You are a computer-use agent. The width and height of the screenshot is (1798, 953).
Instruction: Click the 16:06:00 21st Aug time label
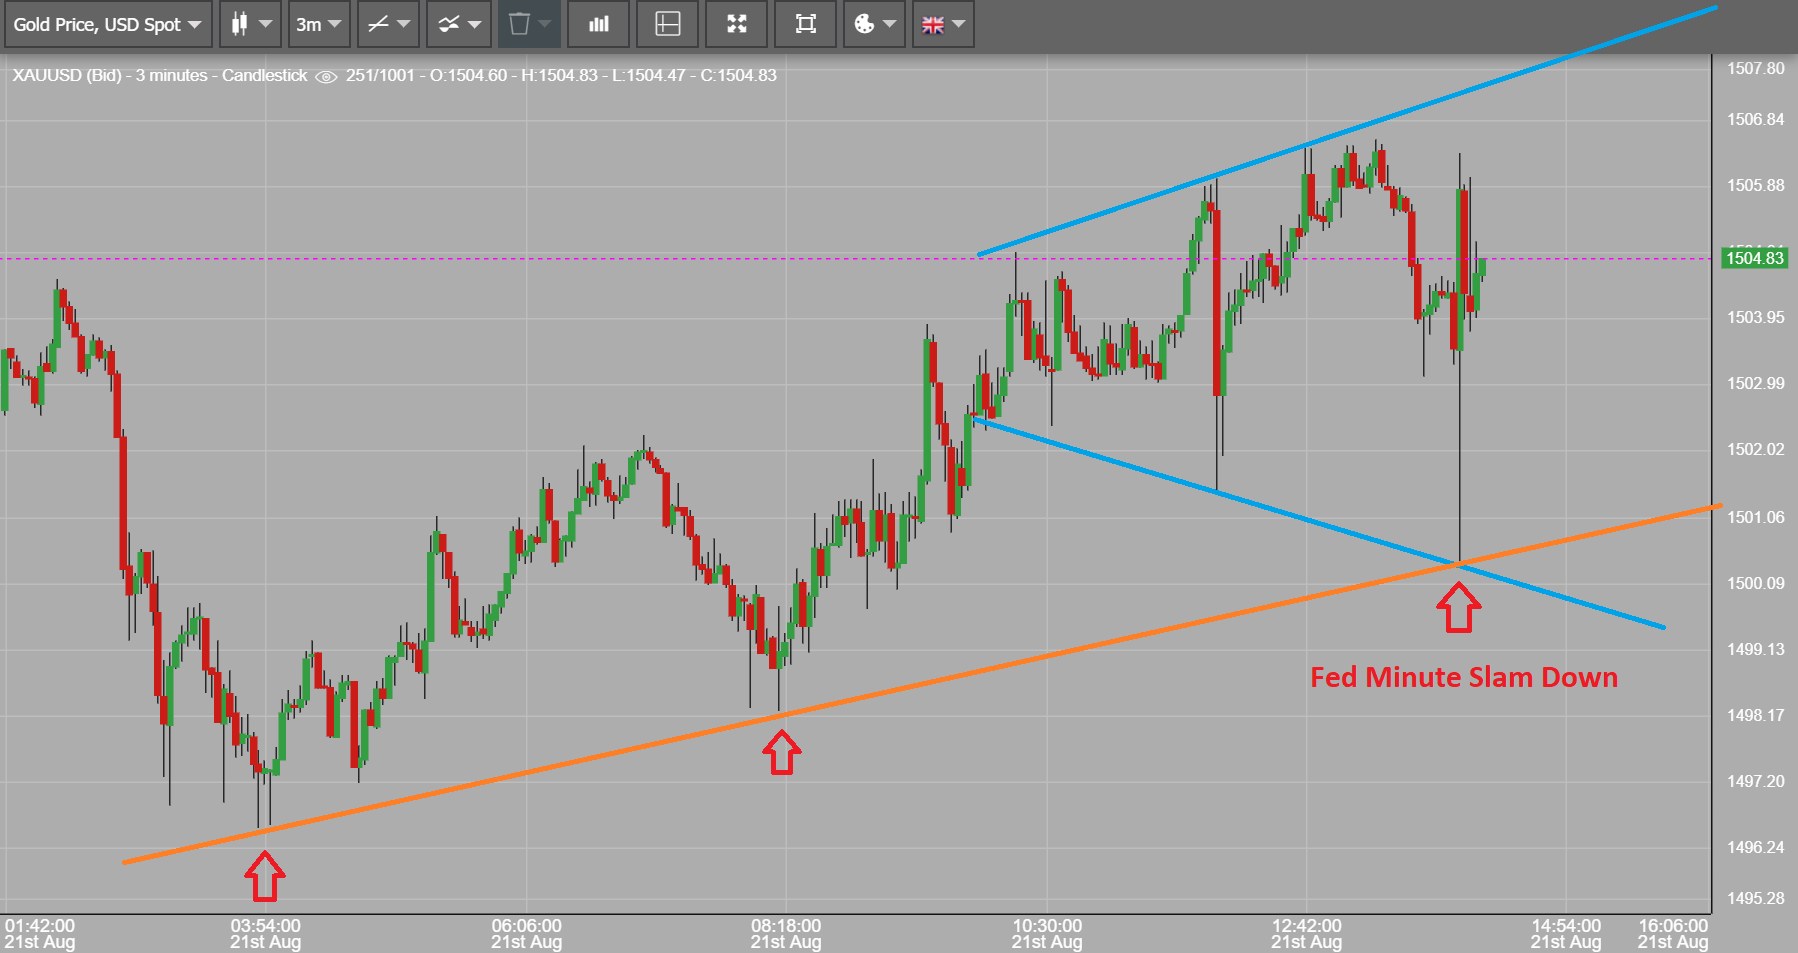[x=1673, y=934]
